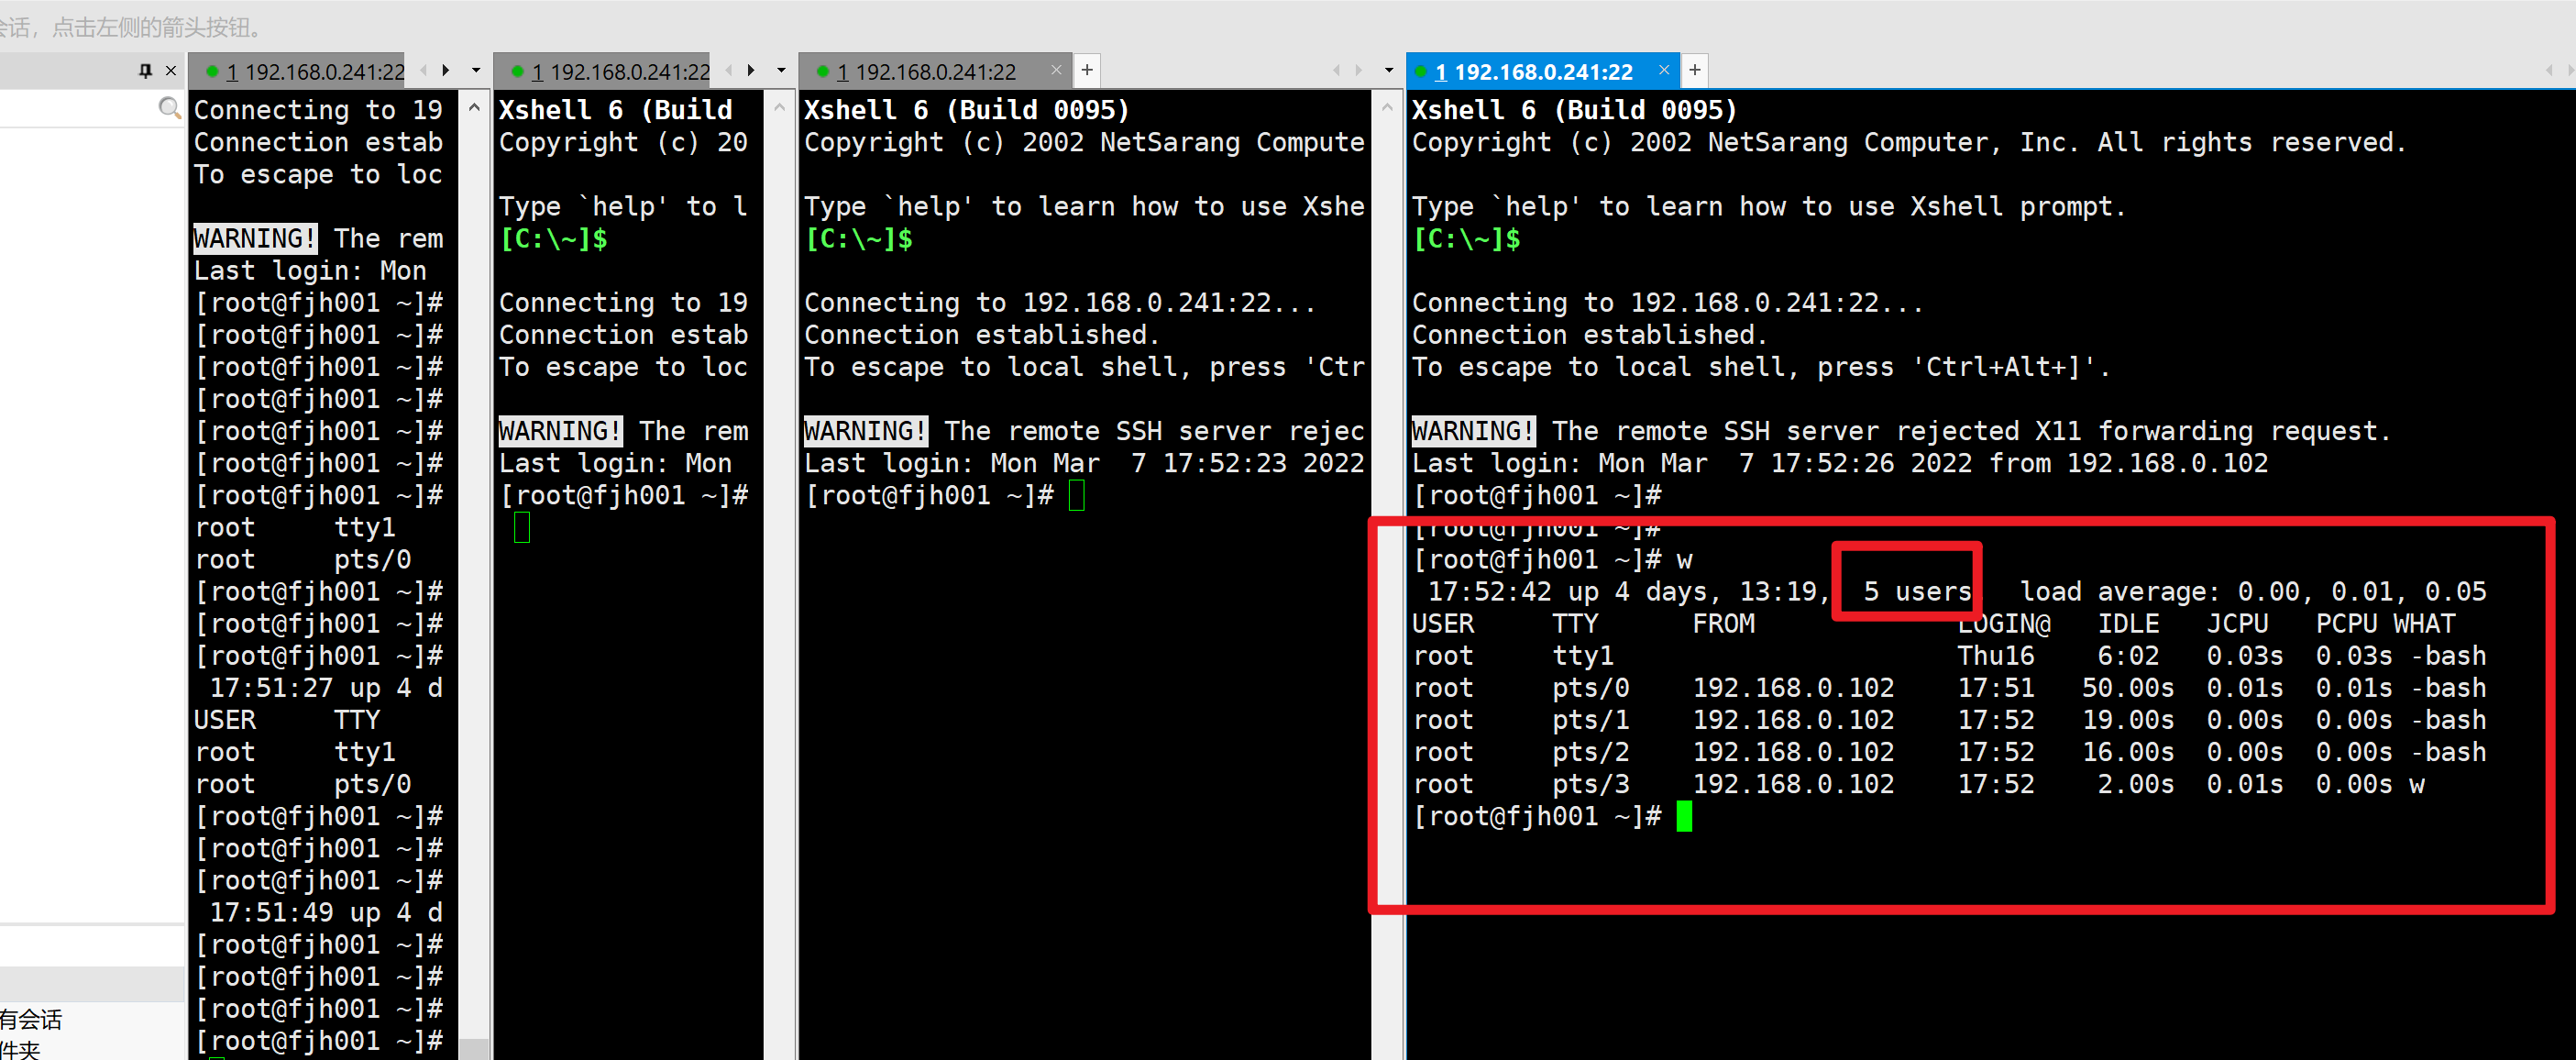The width and height of the screenshot is (2576, 1060).
Task: Close the active blue session tab
Action: point(1664,70)
